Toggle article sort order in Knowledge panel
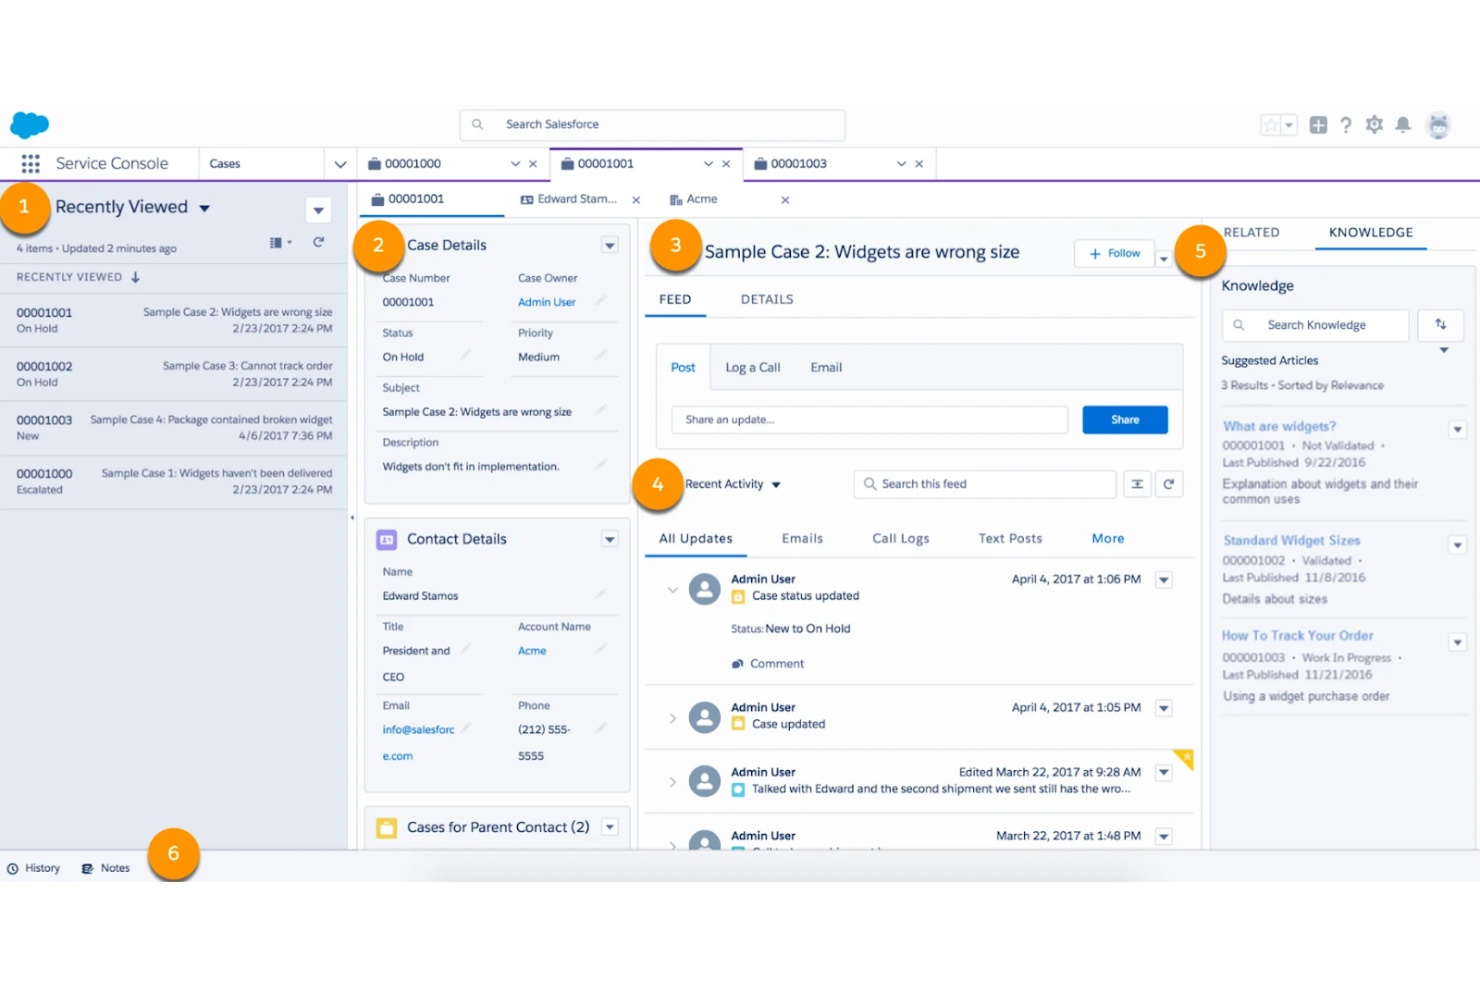 coord(1440,325)
